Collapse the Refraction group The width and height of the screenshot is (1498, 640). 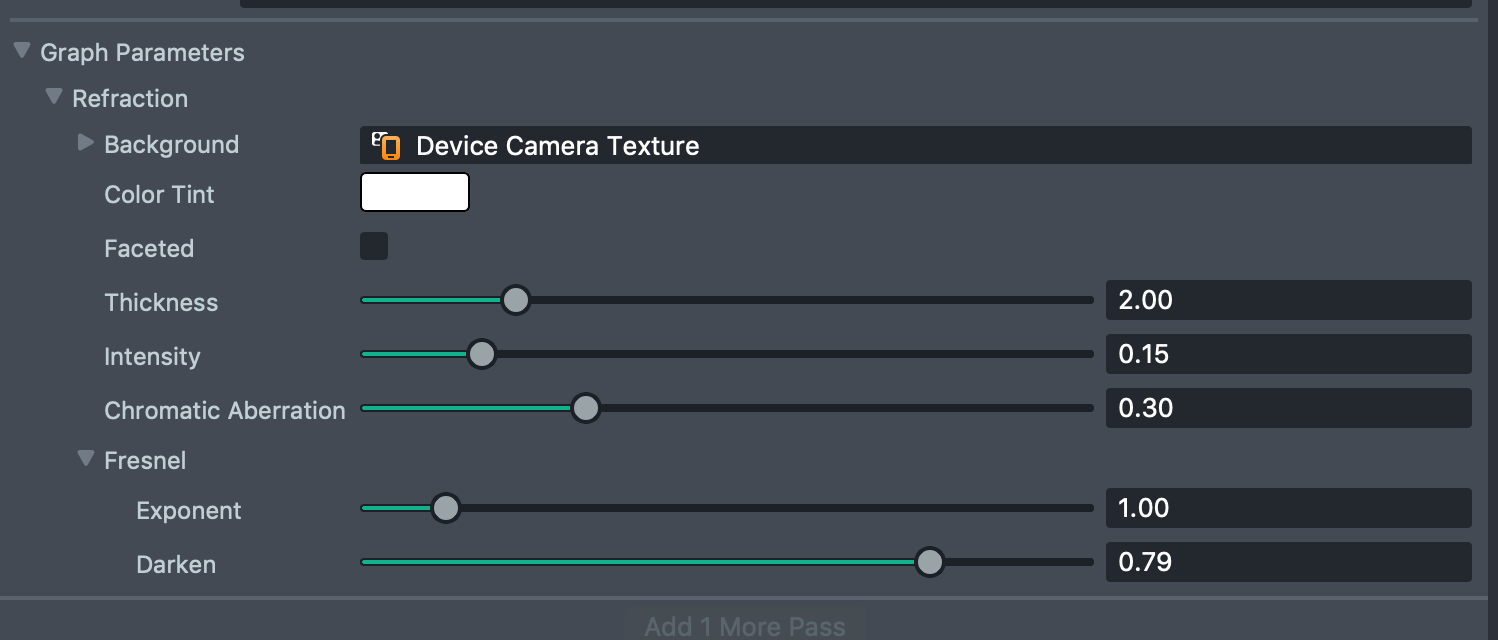pyautogui.click(x=54, y=97)
